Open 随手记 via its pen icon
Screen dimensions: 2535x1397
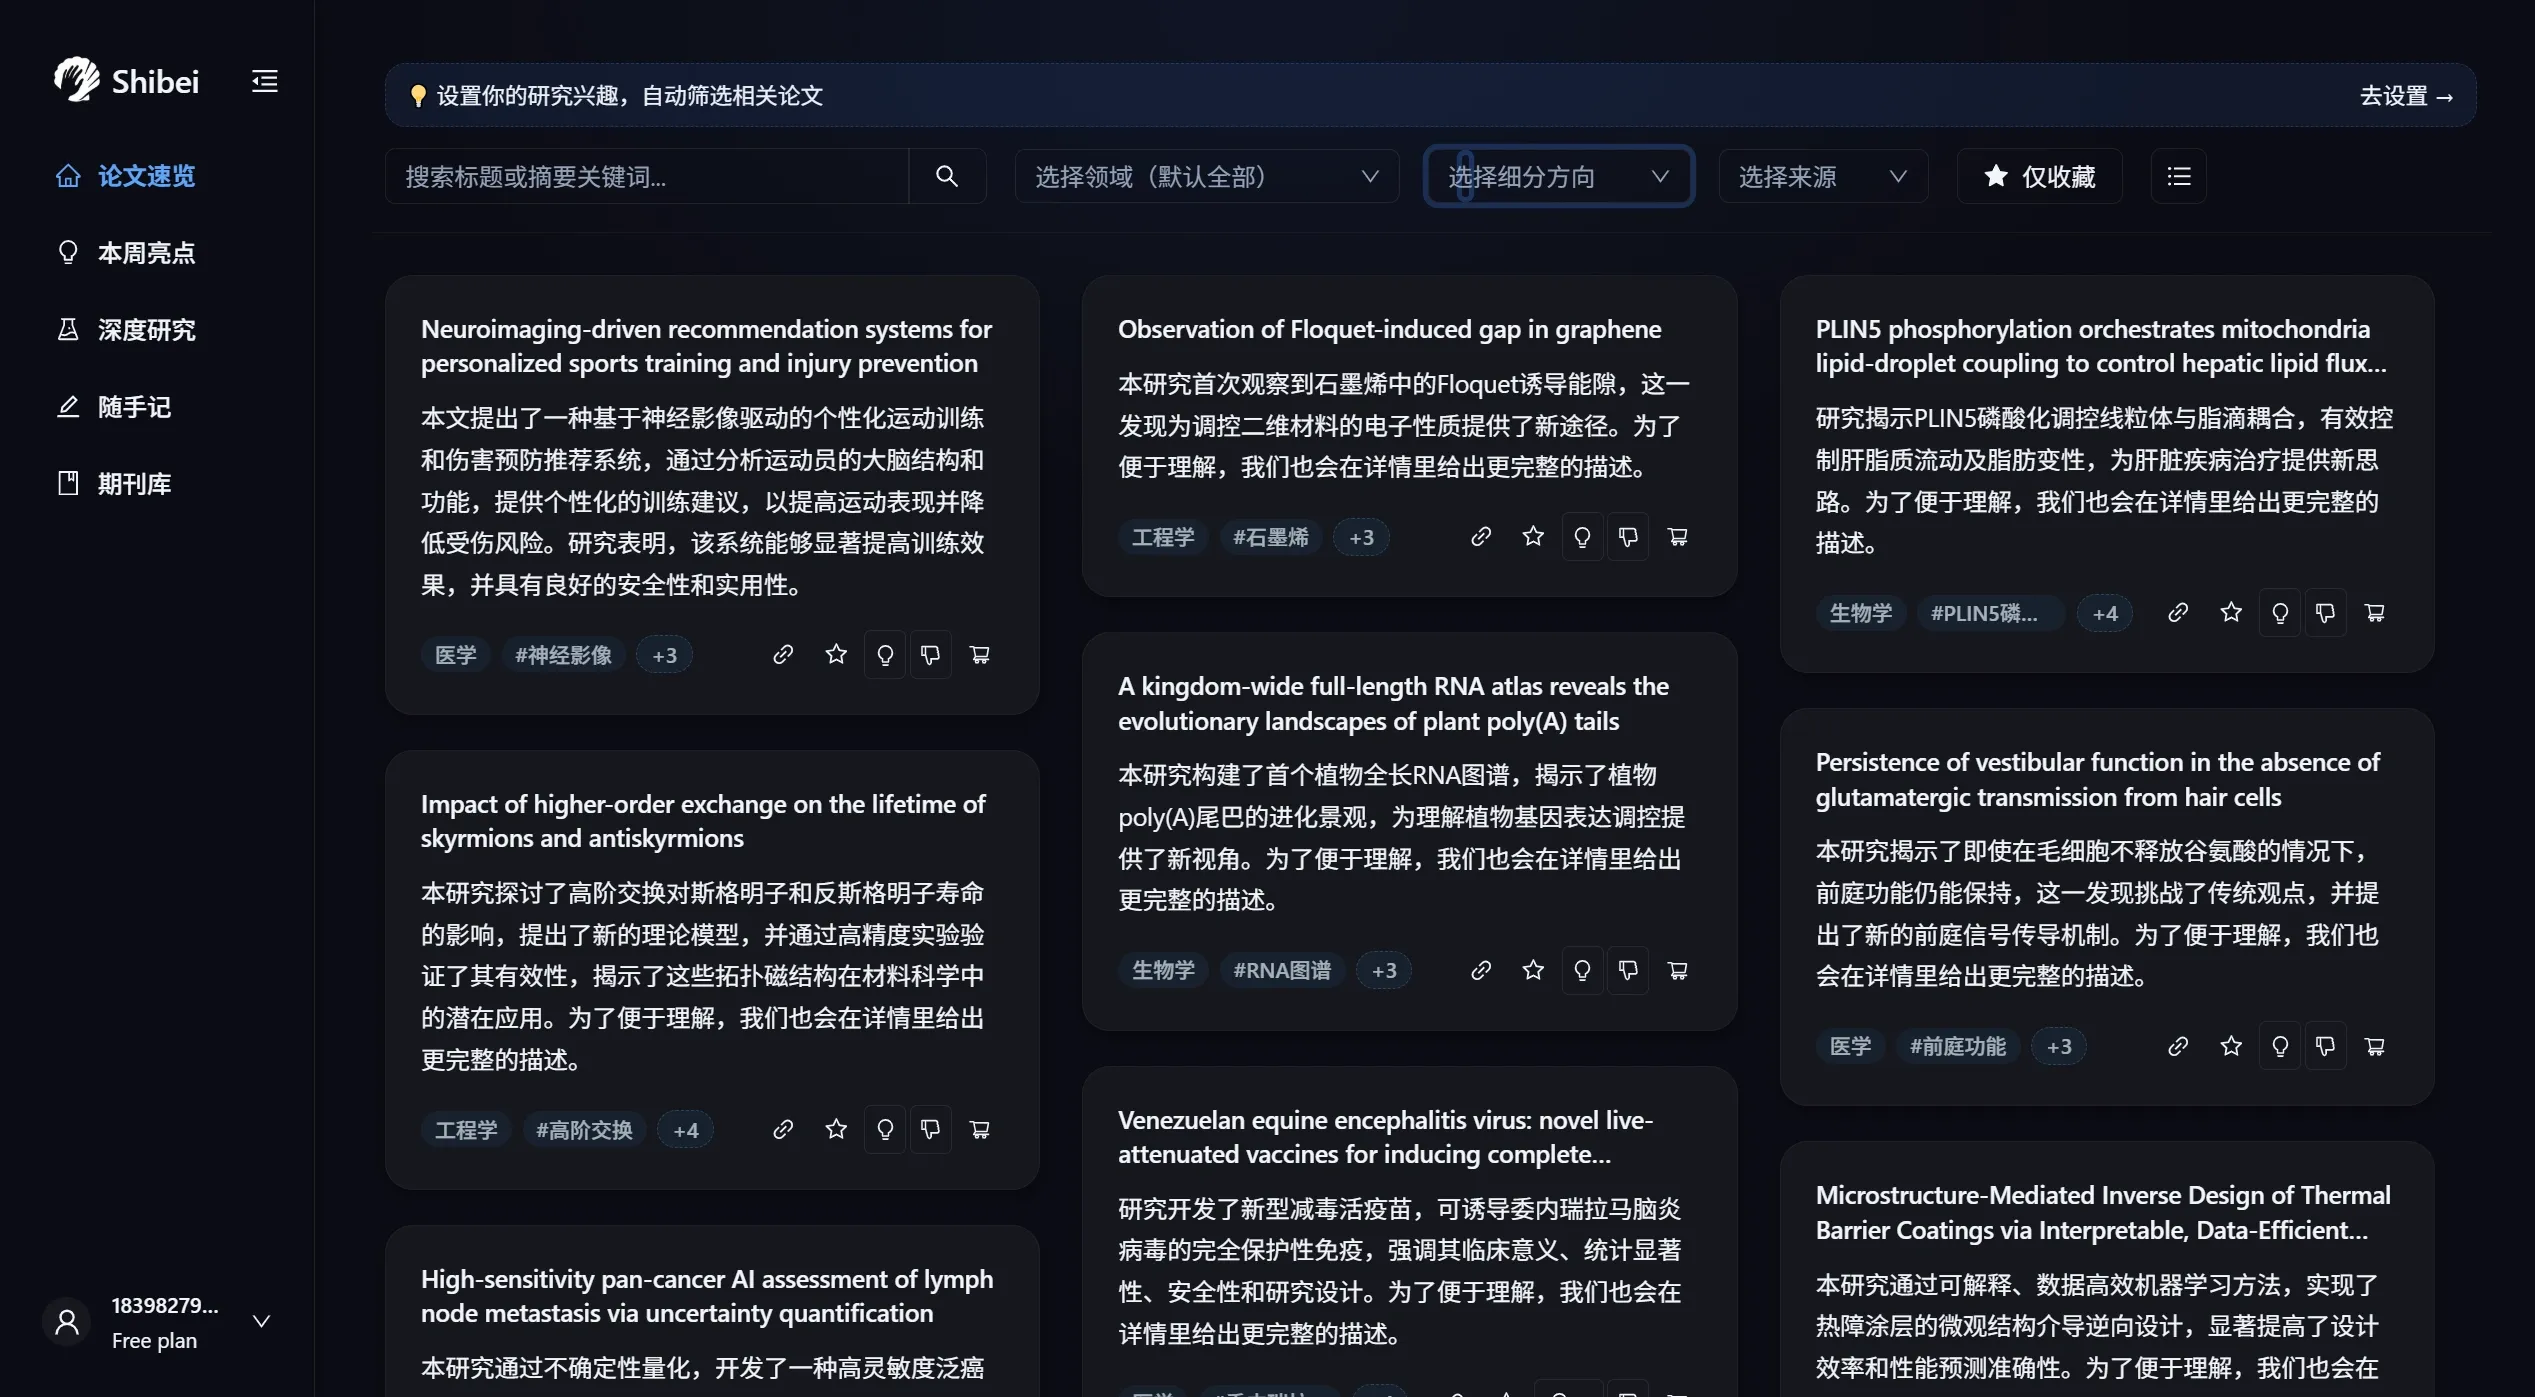(68, 406)
